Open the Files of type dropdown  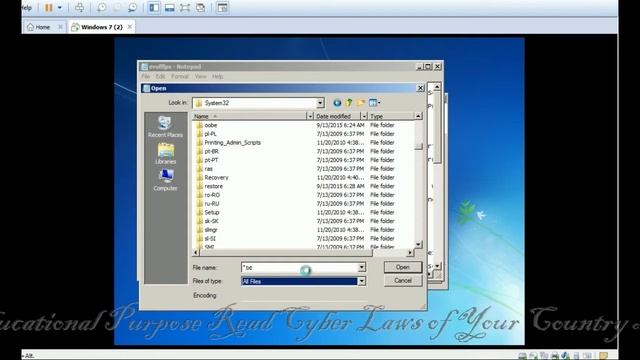pyautogui.click(x=362, y=281)
